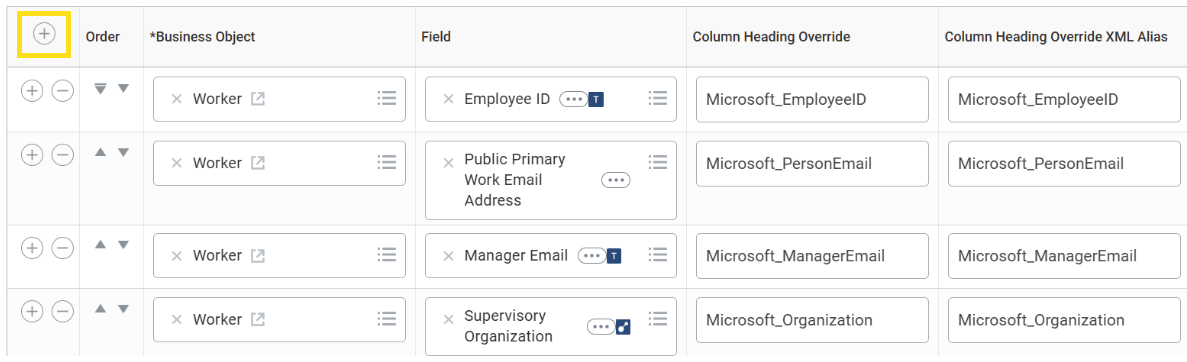Clear Worker in the Manager Email row
Image resolution: width=1187 pixels, height=362 pixels.
(x=176, y=256)
